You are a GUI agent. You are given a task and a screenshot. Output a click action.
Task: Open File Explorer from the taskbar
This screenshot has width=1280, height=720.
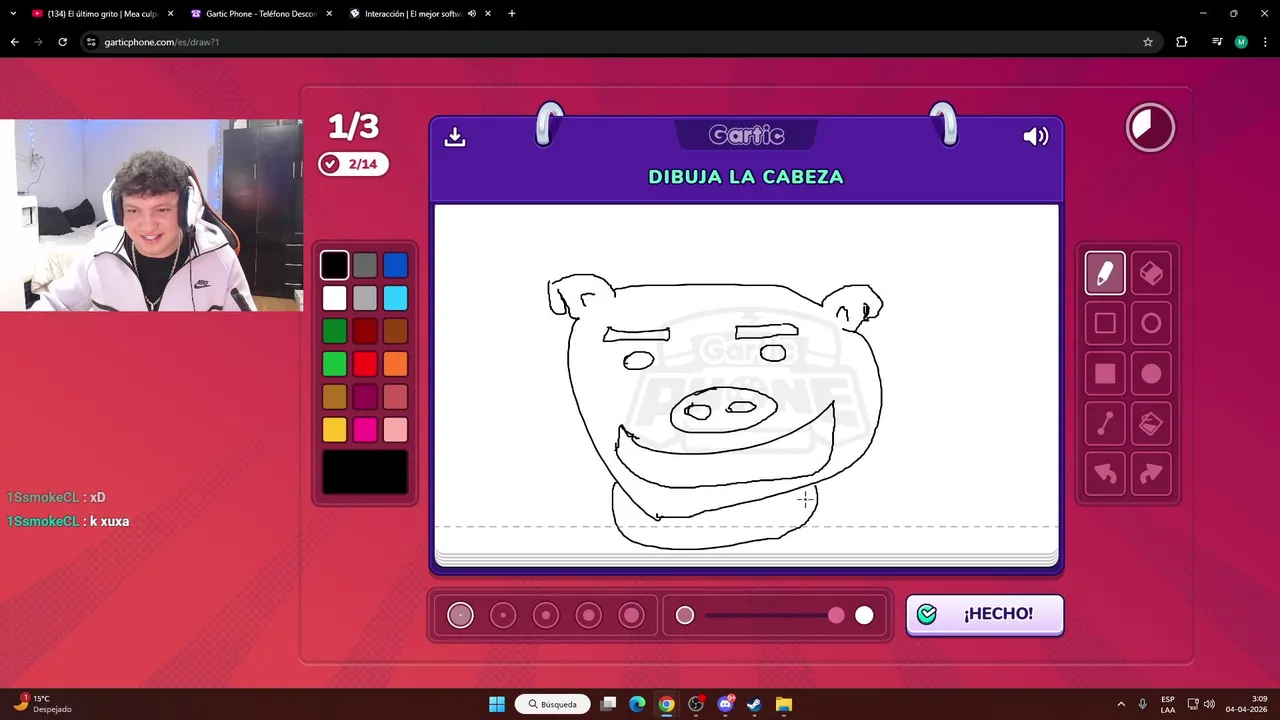tap(784, 704)
